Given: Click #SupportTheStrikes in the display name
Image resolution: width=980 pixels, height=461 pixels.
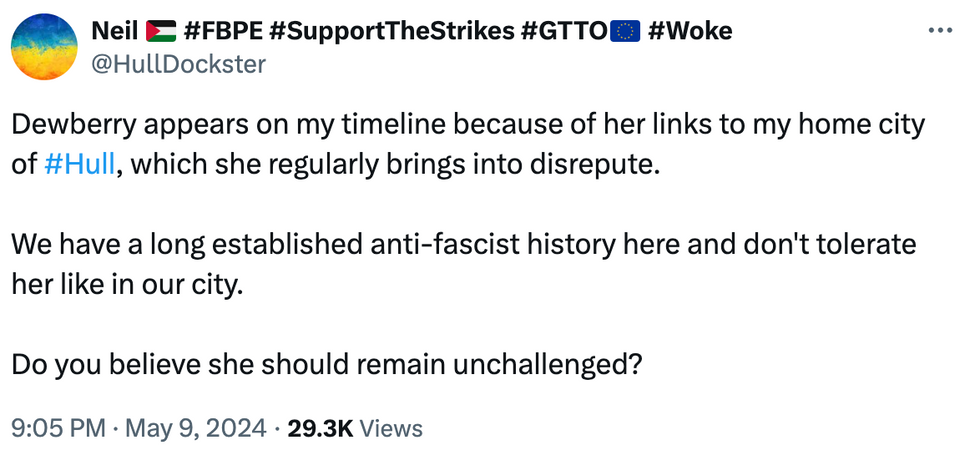Looking at the screenshot, I should (391, 30).
